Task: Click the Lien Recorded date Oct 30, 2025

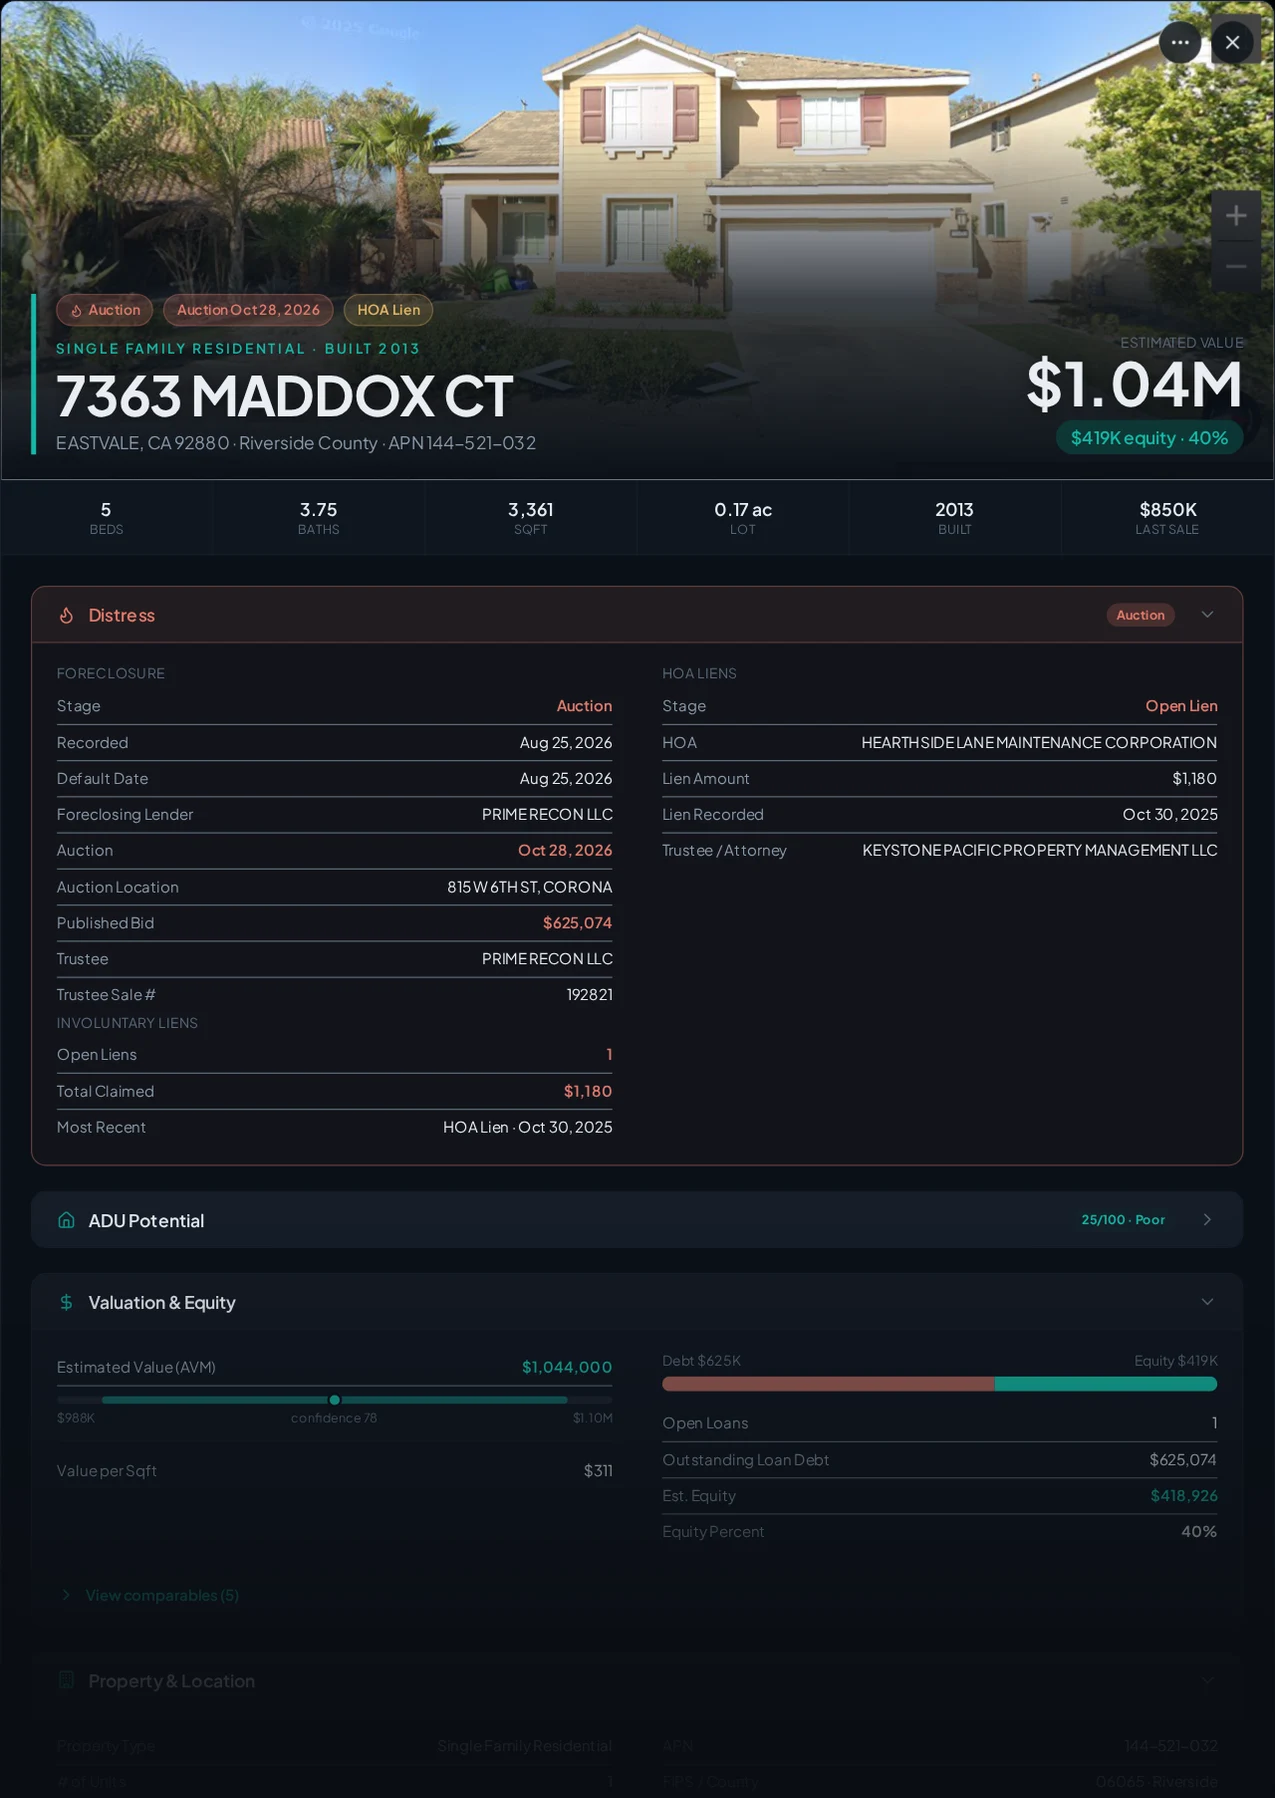Action: (x=1170, y=815)
